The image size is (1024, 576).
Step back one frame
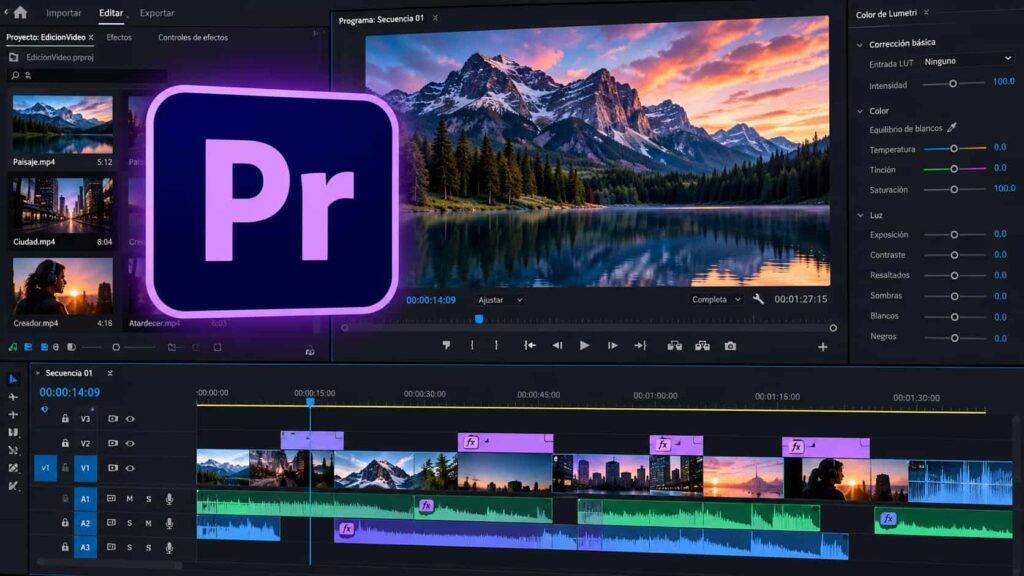pyautogui.click(x=557, y=345)
